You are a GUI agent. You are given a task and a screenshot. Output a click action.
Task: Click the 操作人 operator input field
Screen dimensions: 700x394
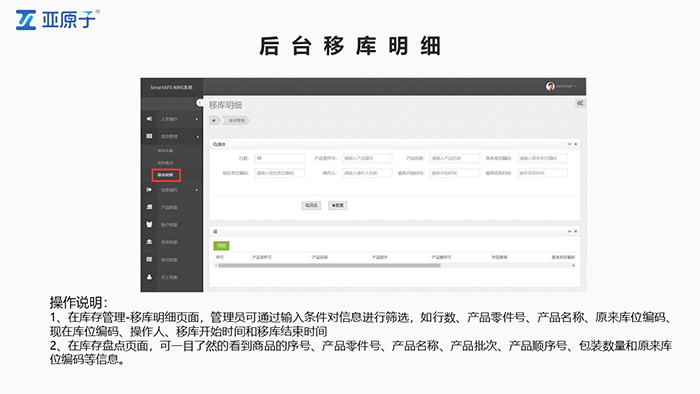tap(367, 173)
